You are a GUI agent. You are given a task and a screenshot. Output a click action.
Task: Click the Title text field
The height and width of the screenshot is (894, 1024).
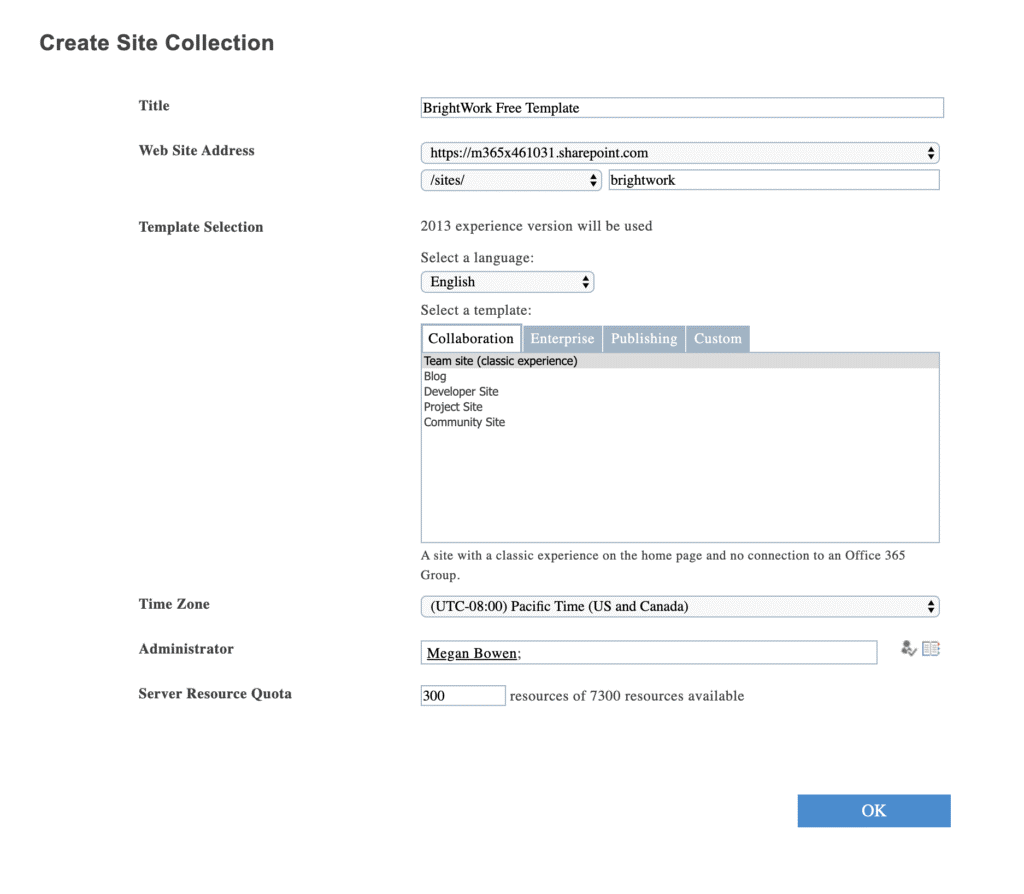[682, 108]
